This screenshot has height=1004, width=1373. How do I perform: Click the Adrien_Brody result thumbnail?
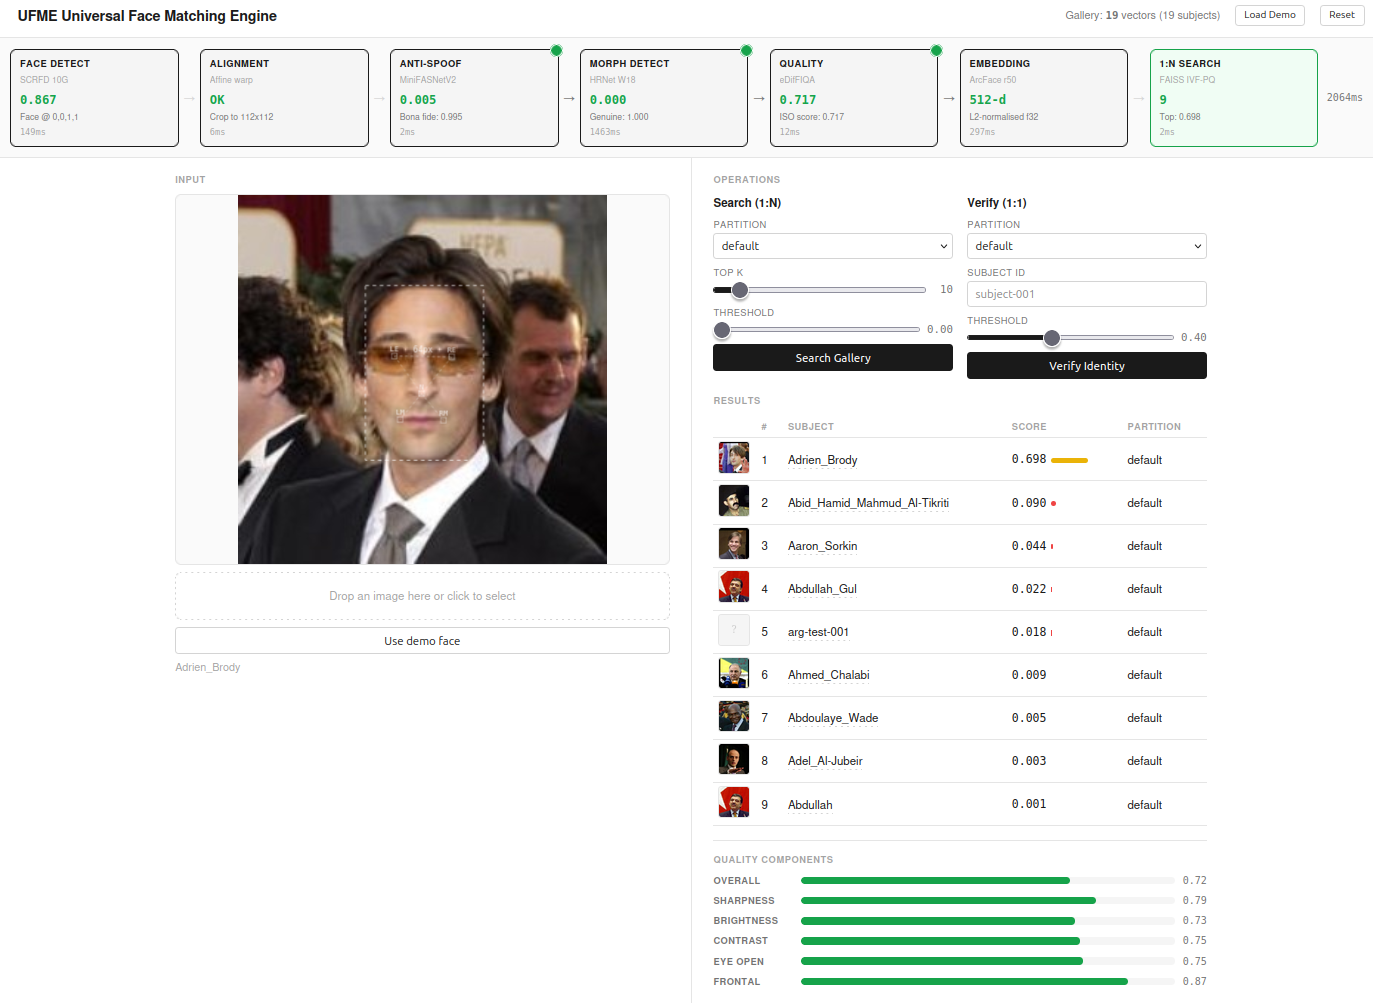pos(734,458)
